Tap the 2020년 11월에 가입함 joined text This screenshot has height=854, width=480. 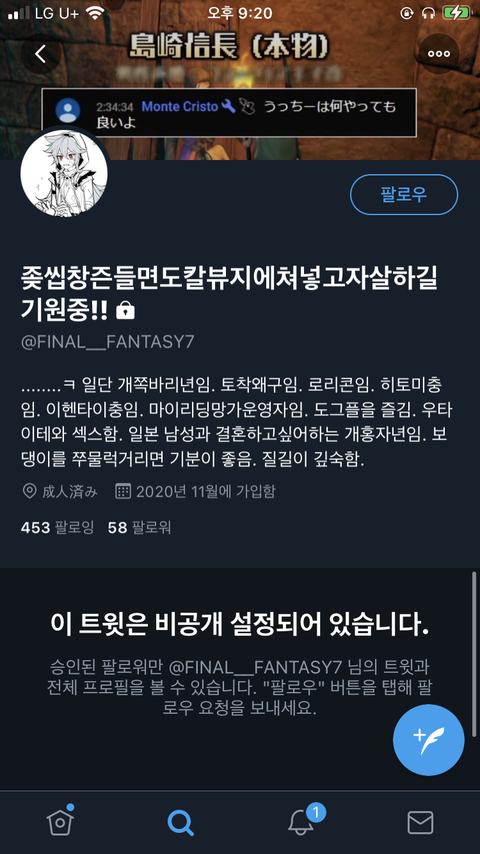205,492
